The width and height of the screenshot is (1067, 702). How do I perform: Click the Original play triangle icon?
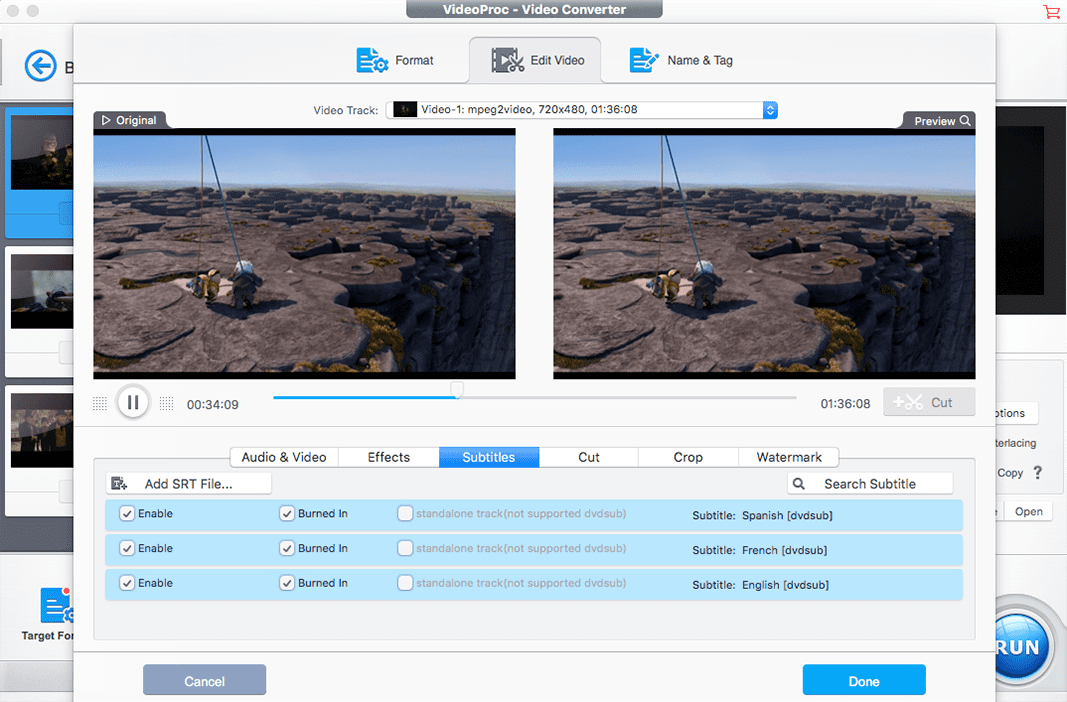coord(106,120)
